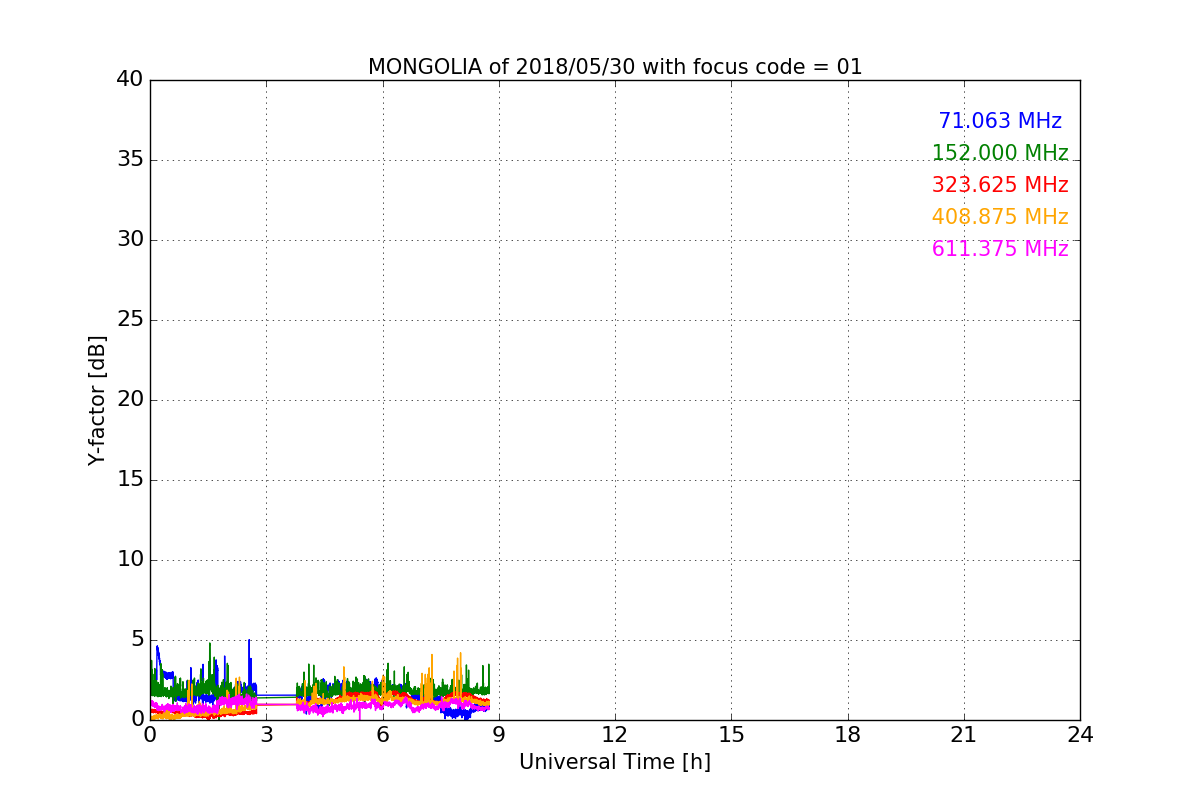
Task: Click the y-axis tick label 10
Action: tap(130, 560)
